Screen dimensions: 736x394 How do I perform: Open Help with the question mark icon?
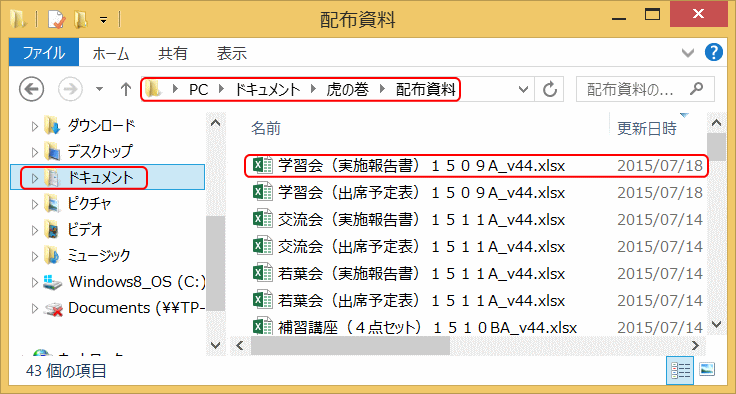(713, 52)
